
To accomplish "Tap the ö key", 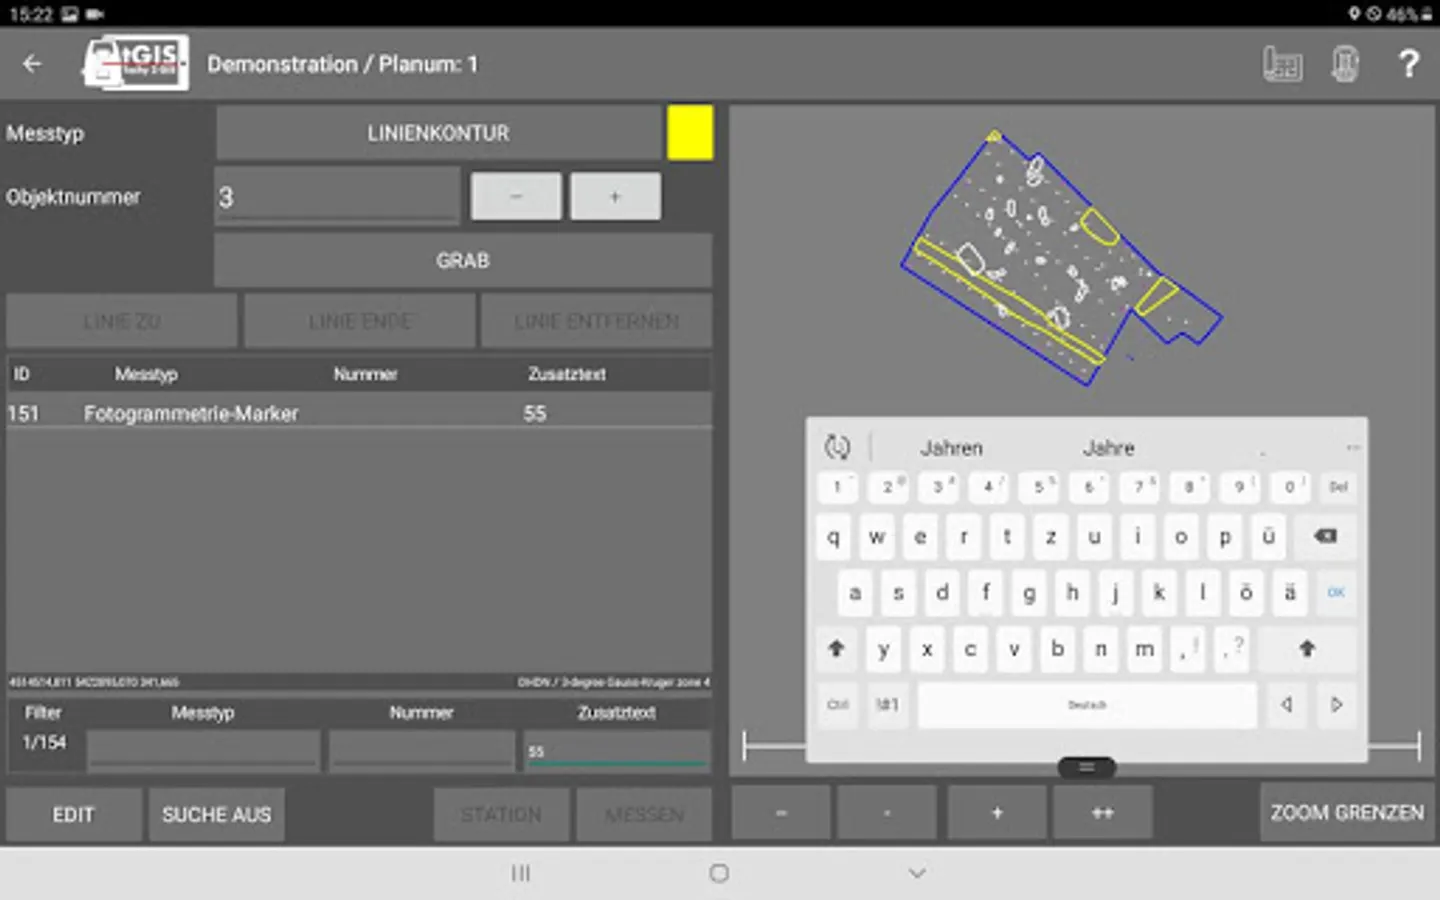I will [x=1246, y=592].
